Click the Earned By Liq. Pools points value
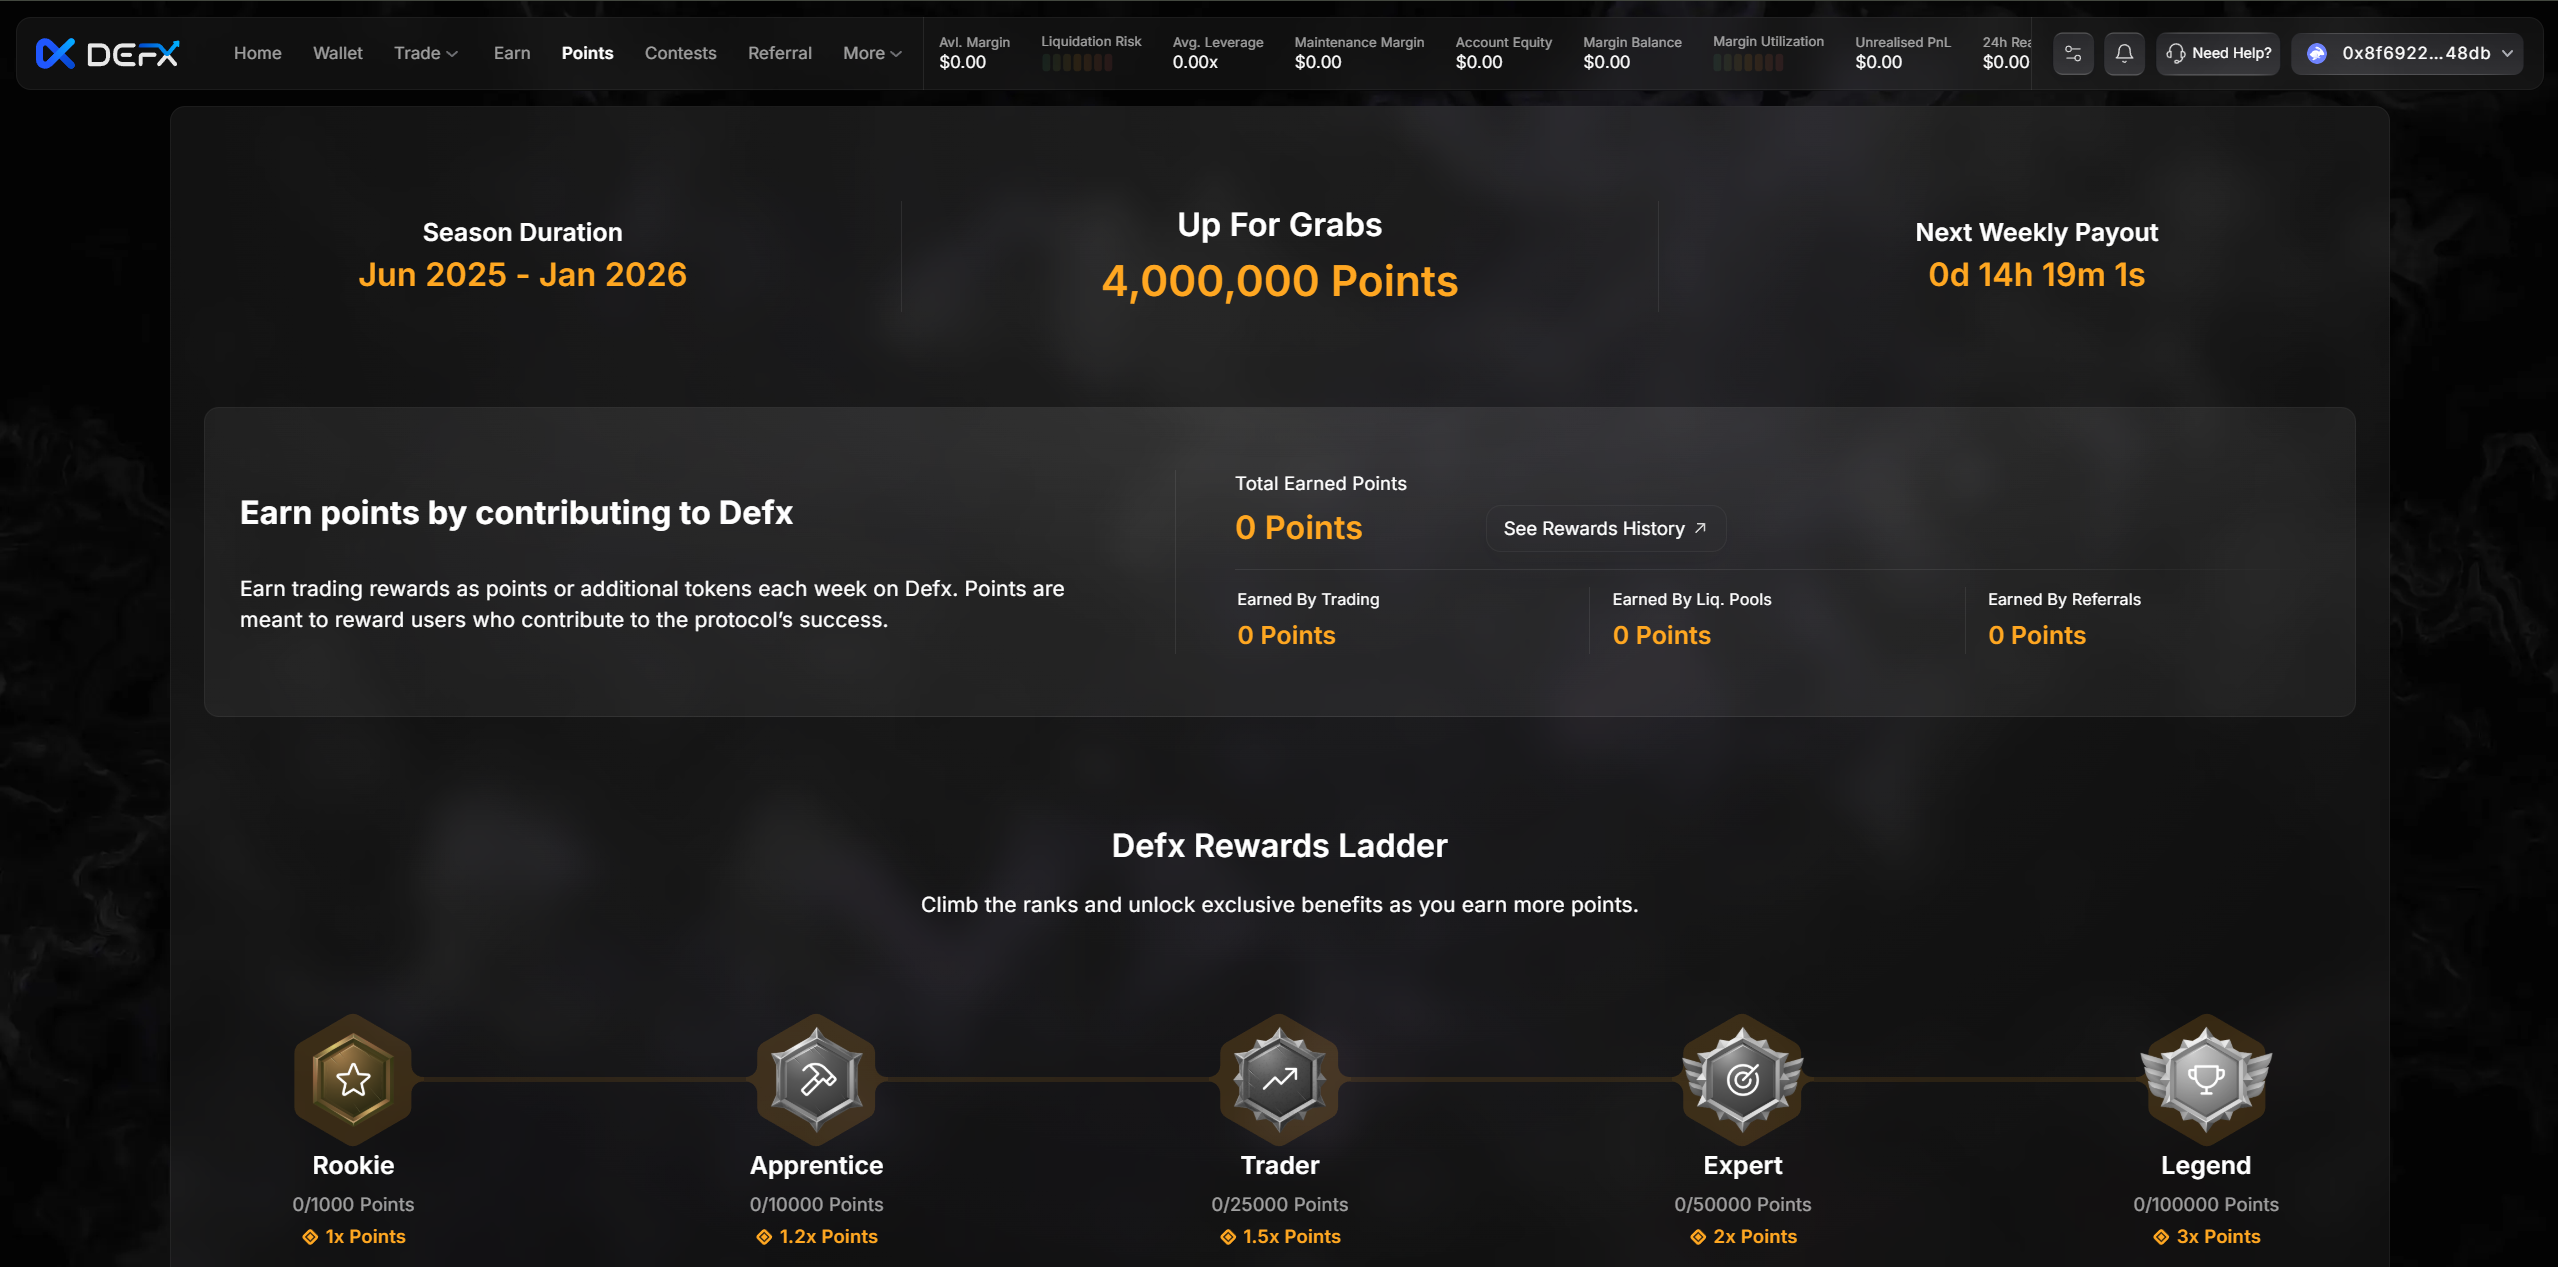Screen dimensions: 2558x1267 pos(1661,636)
